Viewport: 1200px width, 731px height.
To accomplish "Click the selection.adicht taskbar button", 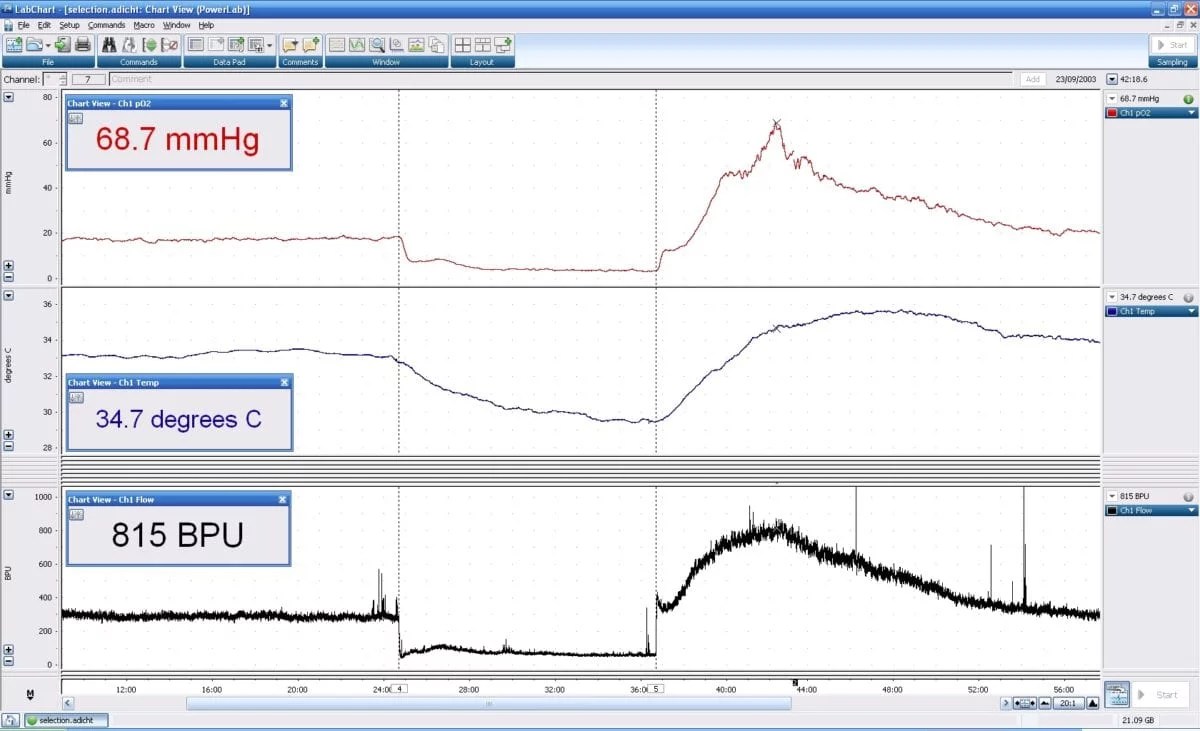I will 63,719.
